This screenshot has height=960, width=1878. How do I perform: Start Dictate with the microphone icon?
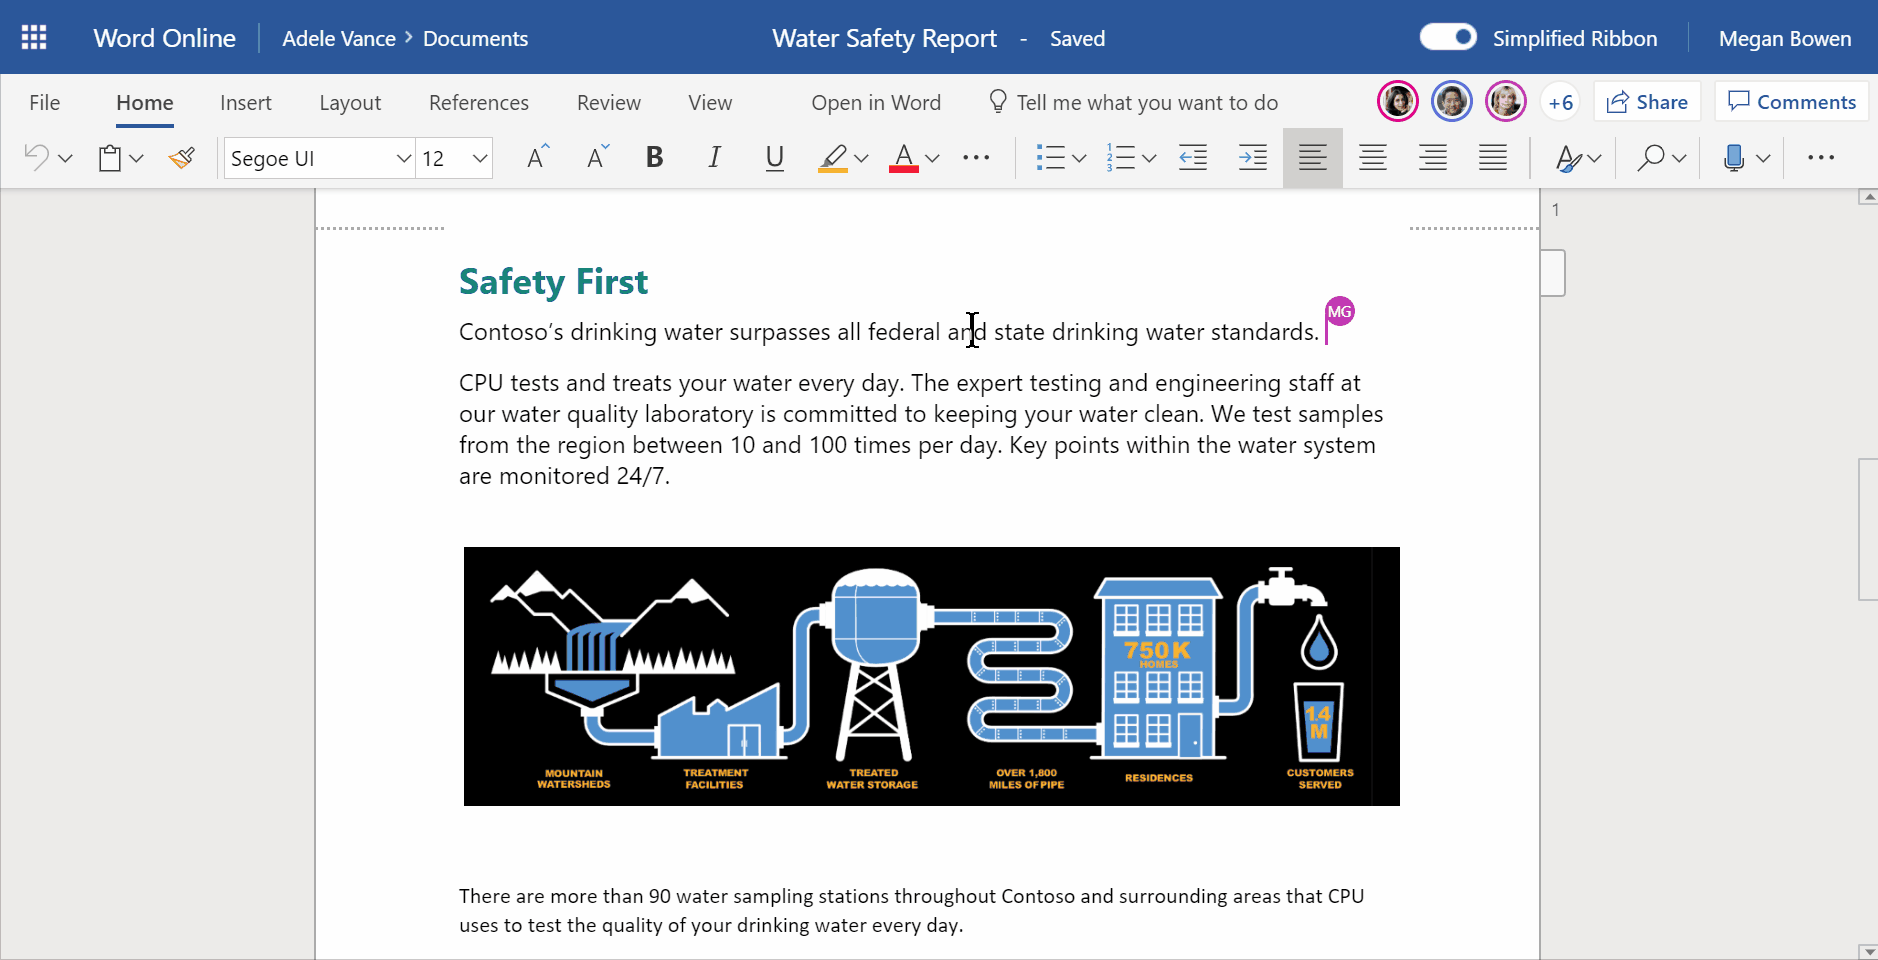[1734, 157]
